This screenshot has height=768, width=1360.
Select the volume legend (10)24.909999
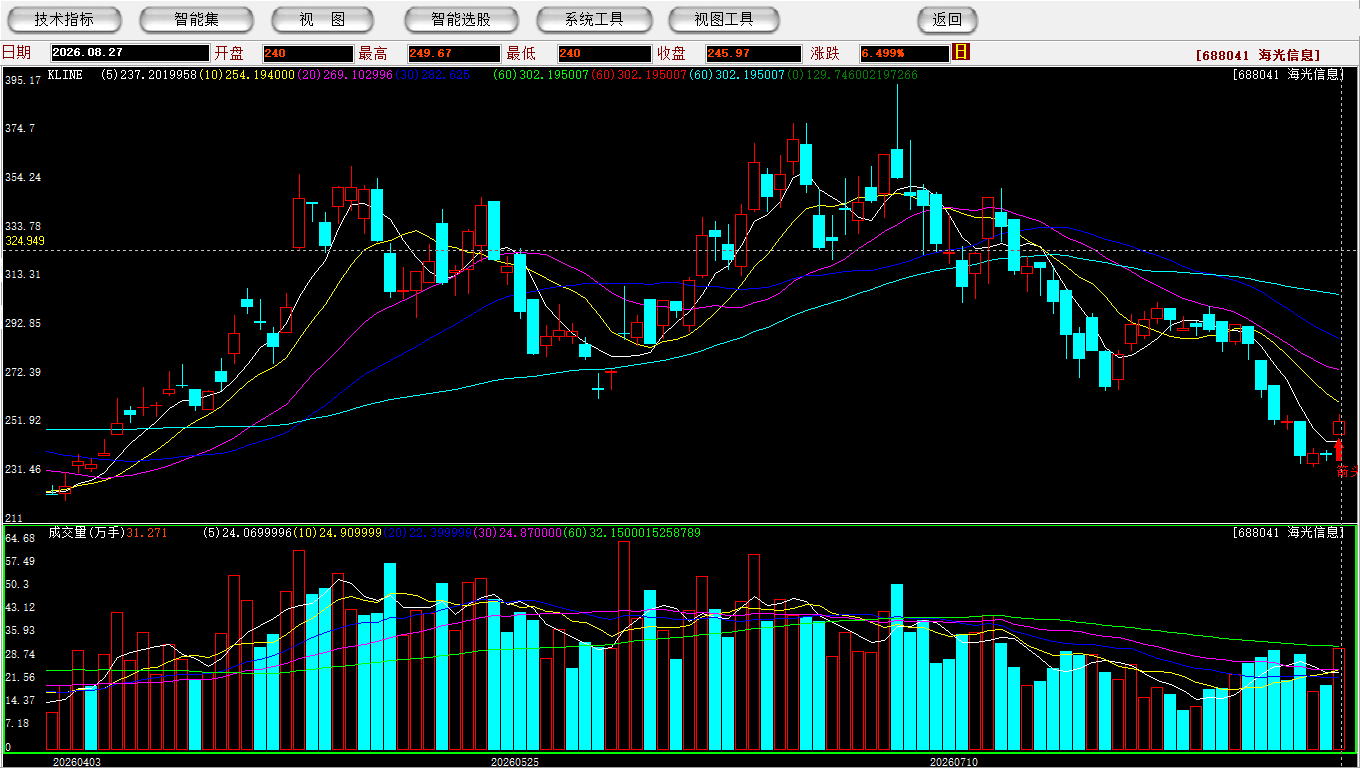(x=337, y=533)
